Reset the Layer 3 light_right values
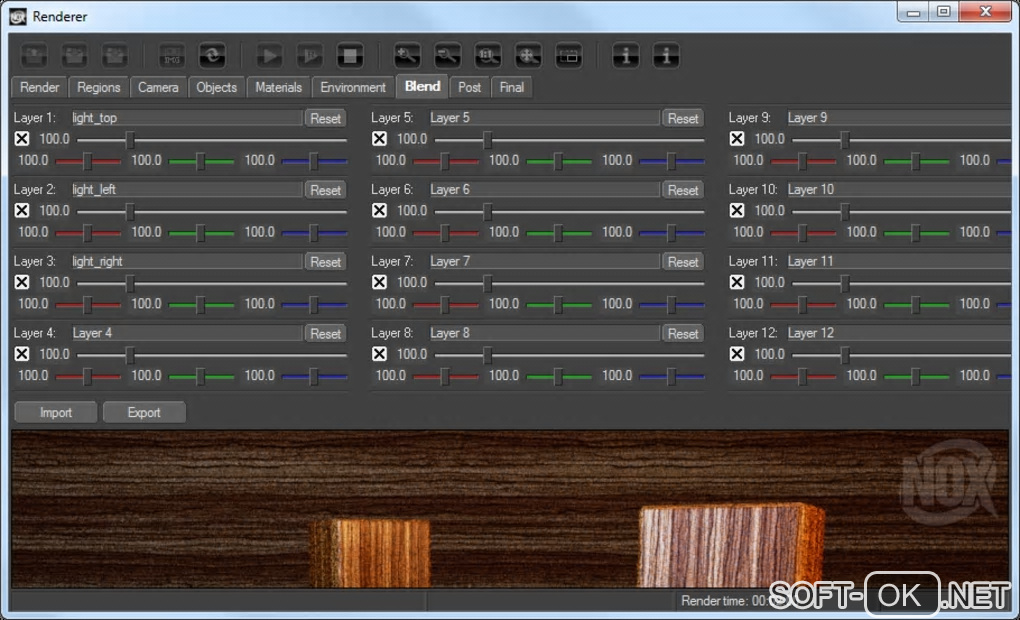The height and width of the screenshot is (620, 1020). (x=325, y=262)
